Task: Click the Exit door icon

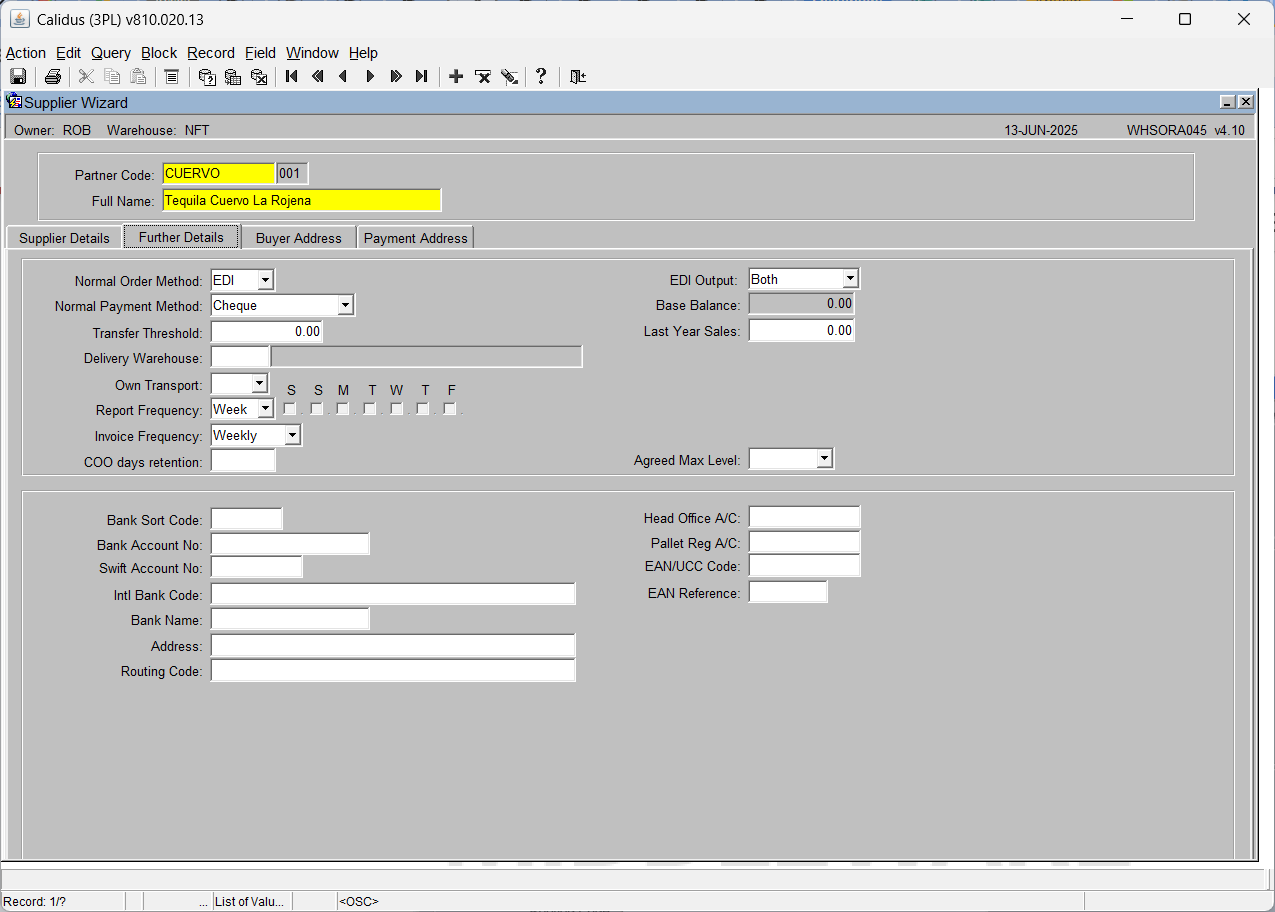Action: point(577,77)
